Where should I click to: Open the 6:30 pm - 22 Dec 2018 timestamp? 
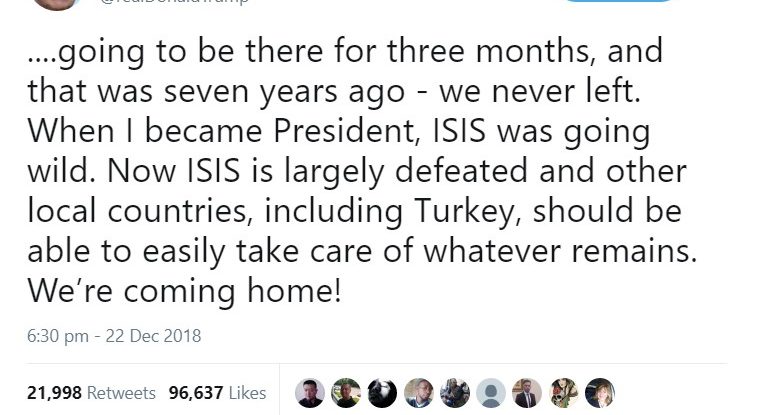114,336
